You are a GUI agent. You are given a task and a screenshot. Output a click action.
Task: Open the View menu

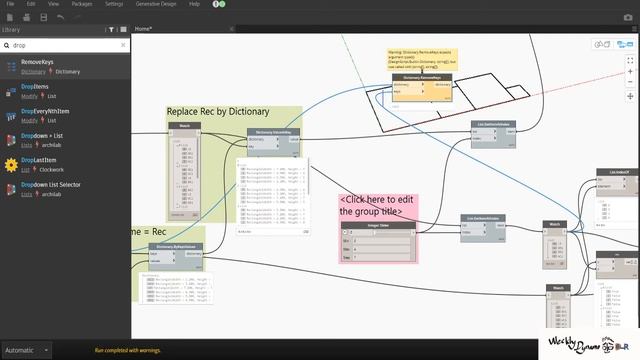53,4
